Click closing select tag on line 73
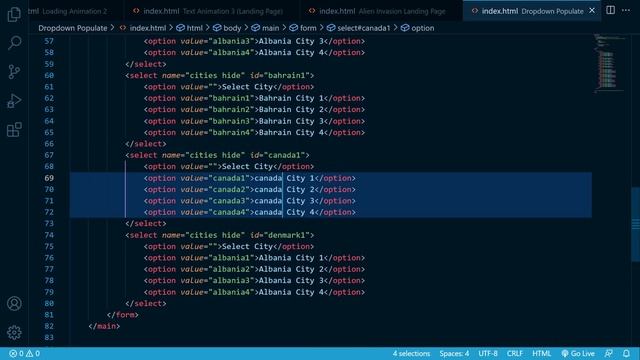640x360 pixels. click(146, 224)
